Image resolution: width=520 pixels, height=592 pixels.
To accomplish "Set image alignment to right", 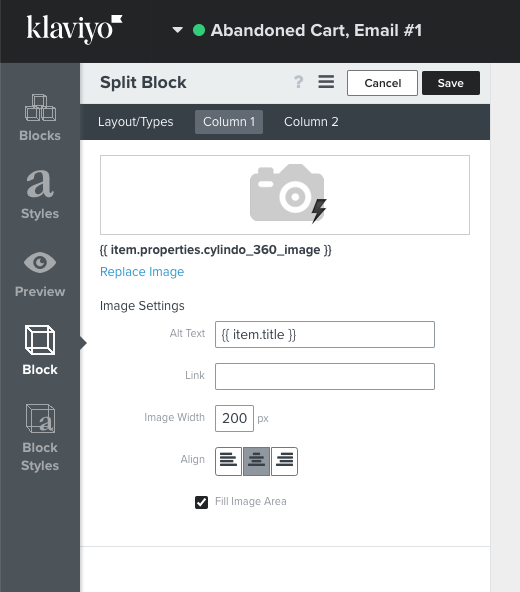I will click(284, 461).
